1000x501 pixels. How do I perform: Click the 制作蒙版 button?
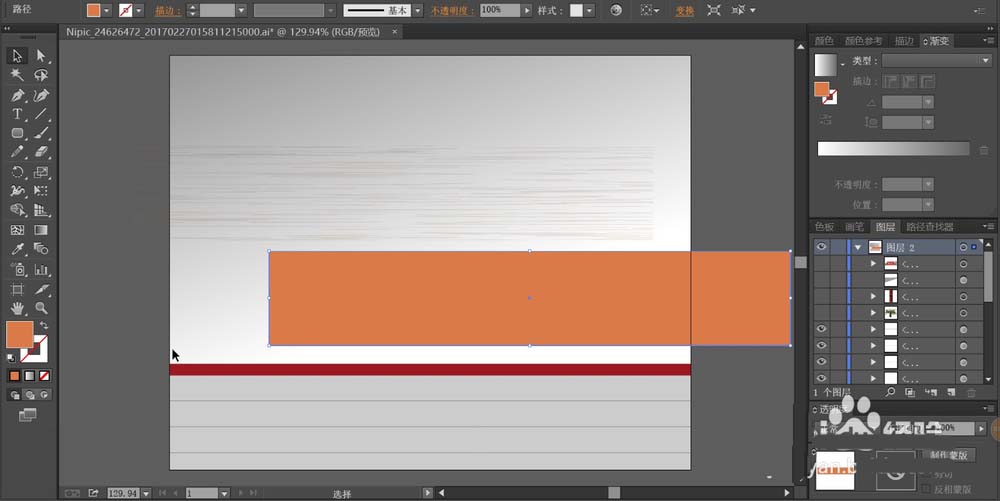tap(949, 454)
